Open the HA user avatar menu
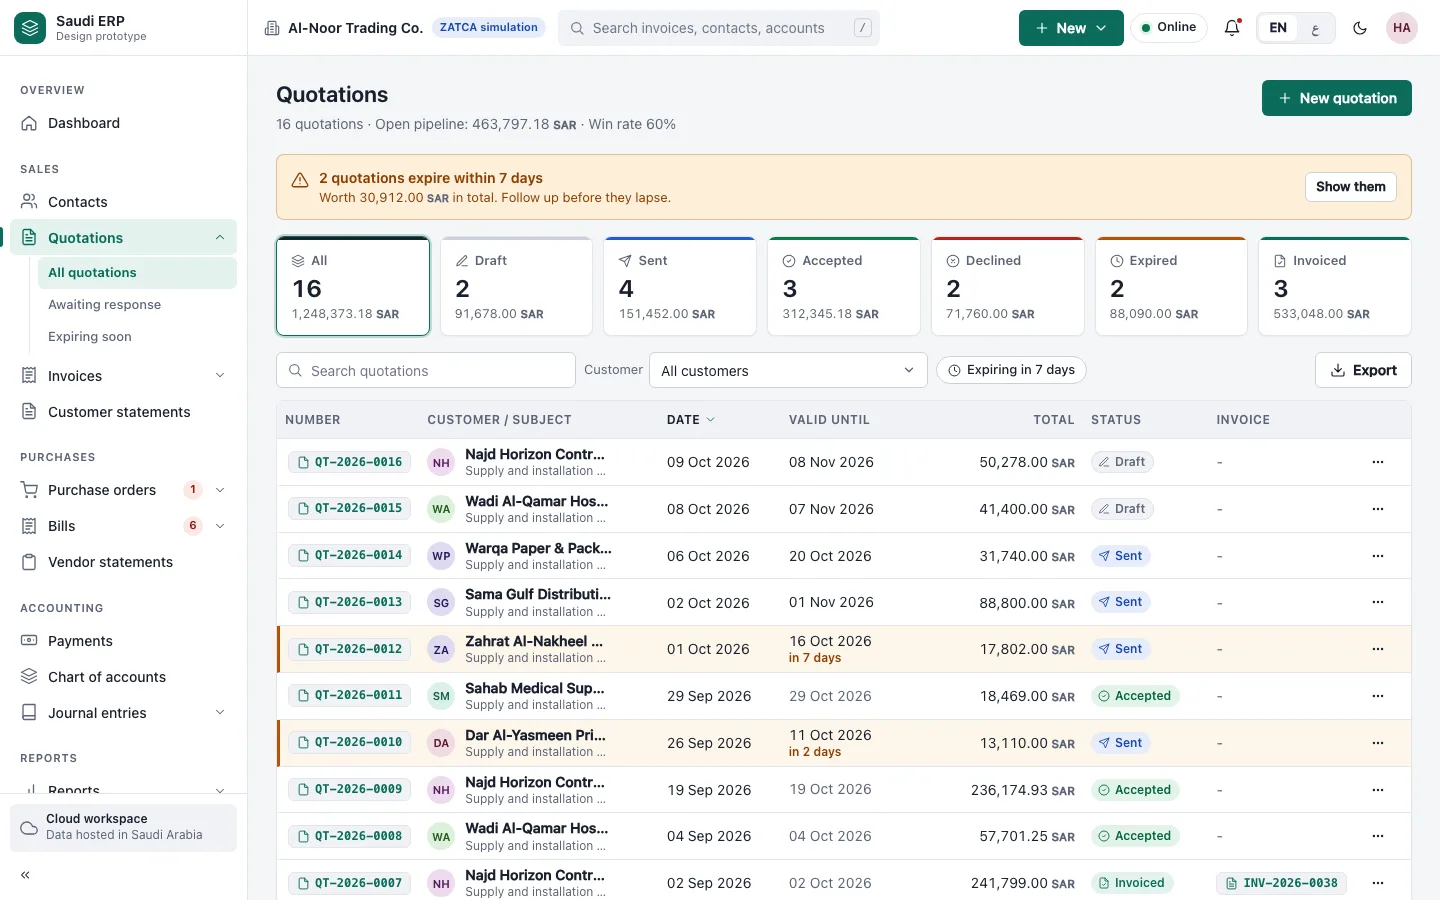Viewport: 1440px width, 900px height. 1402,28
